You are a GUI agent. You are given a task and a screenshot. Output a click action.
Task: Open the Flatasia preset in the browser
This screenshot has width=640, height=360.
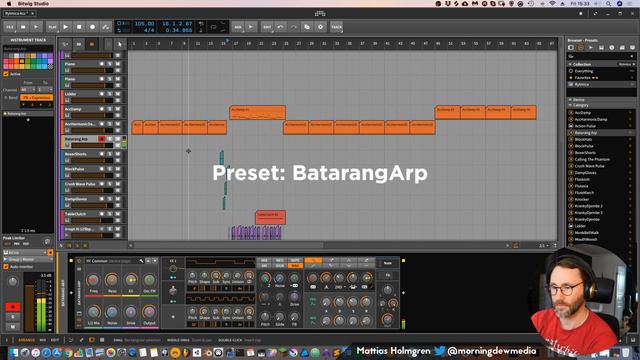coord(600,186)
